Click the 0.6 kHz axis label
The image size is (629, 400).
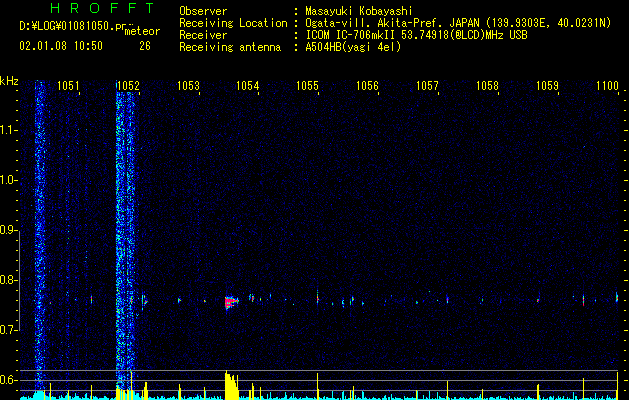click(8, 380)
